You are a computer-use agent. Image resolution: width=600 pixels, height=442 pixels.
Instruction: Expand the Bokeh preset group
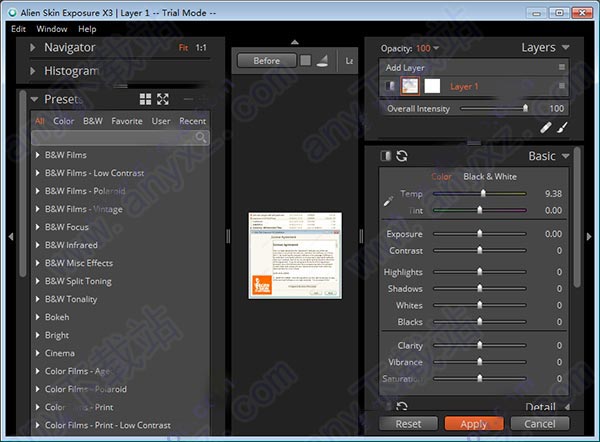[38, 317]
